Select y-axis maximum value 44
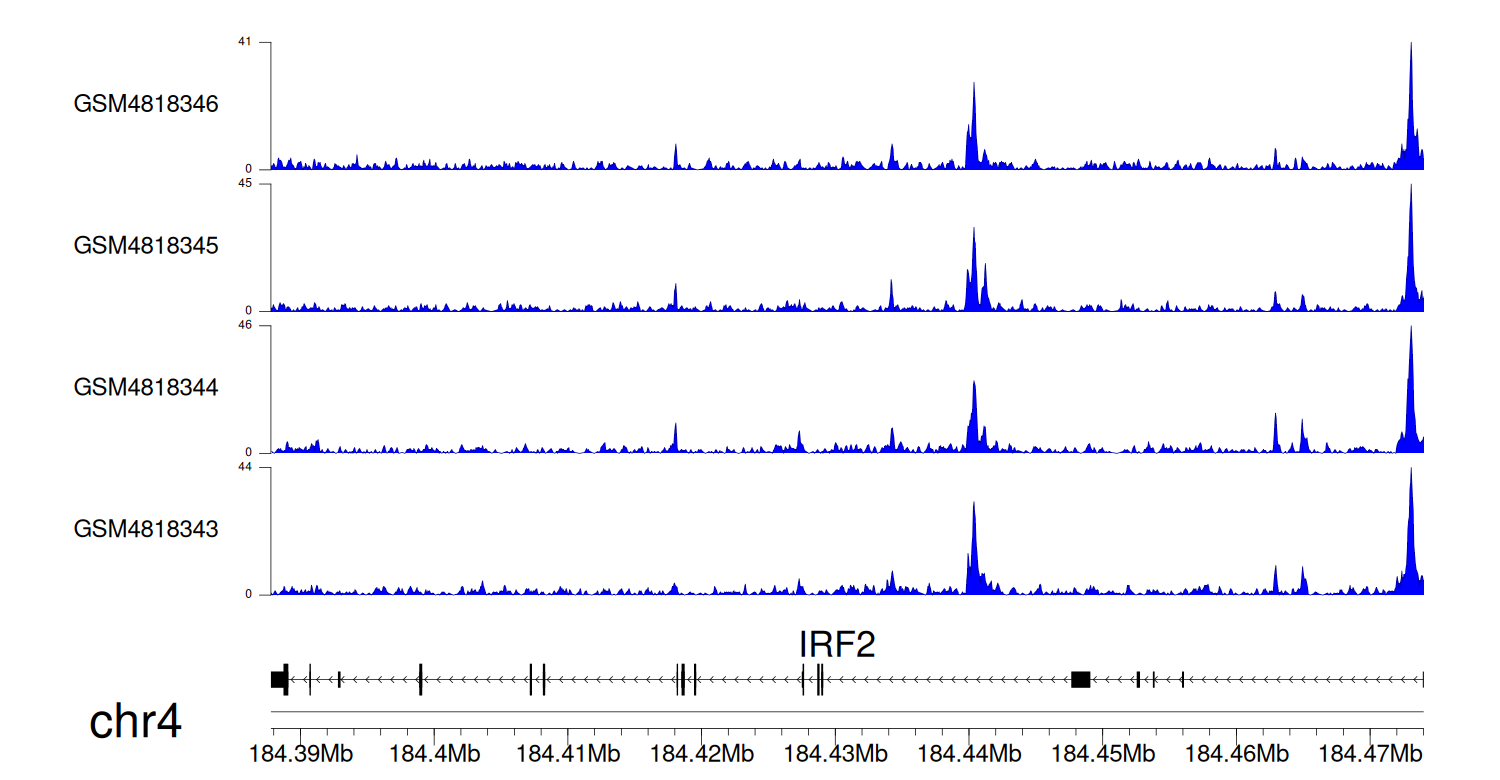Image resolution: width=1500 pixels, height=780 pixels. coord(244,467)
